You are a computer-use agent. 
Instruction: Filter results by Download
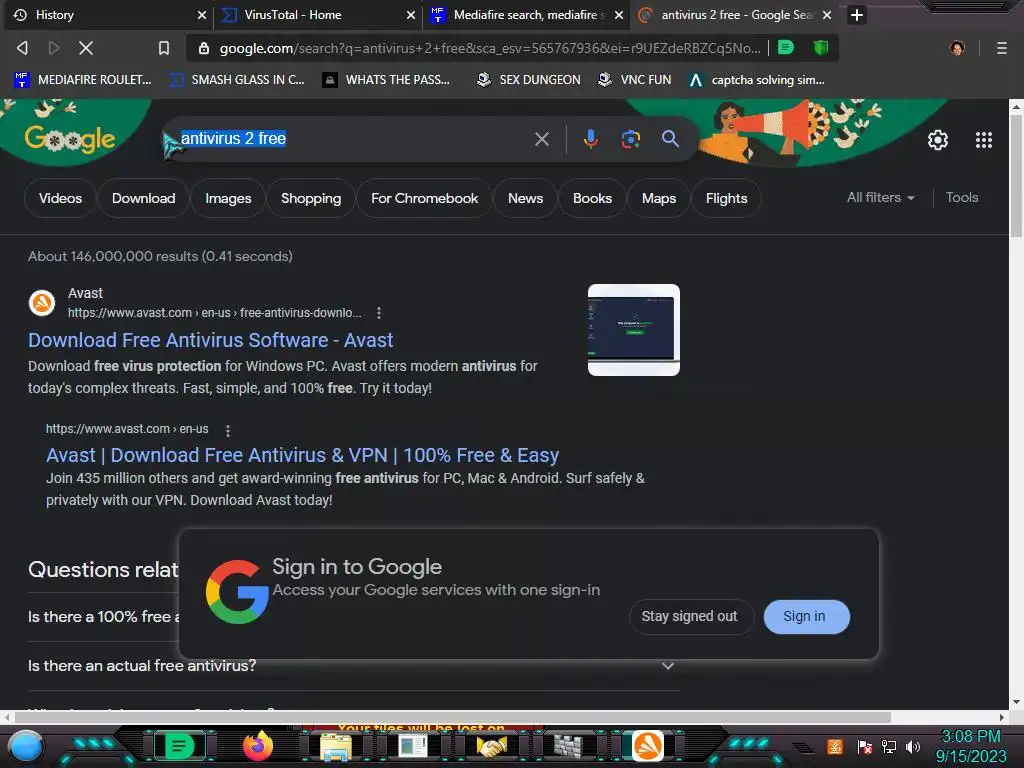tap(143, 198)
